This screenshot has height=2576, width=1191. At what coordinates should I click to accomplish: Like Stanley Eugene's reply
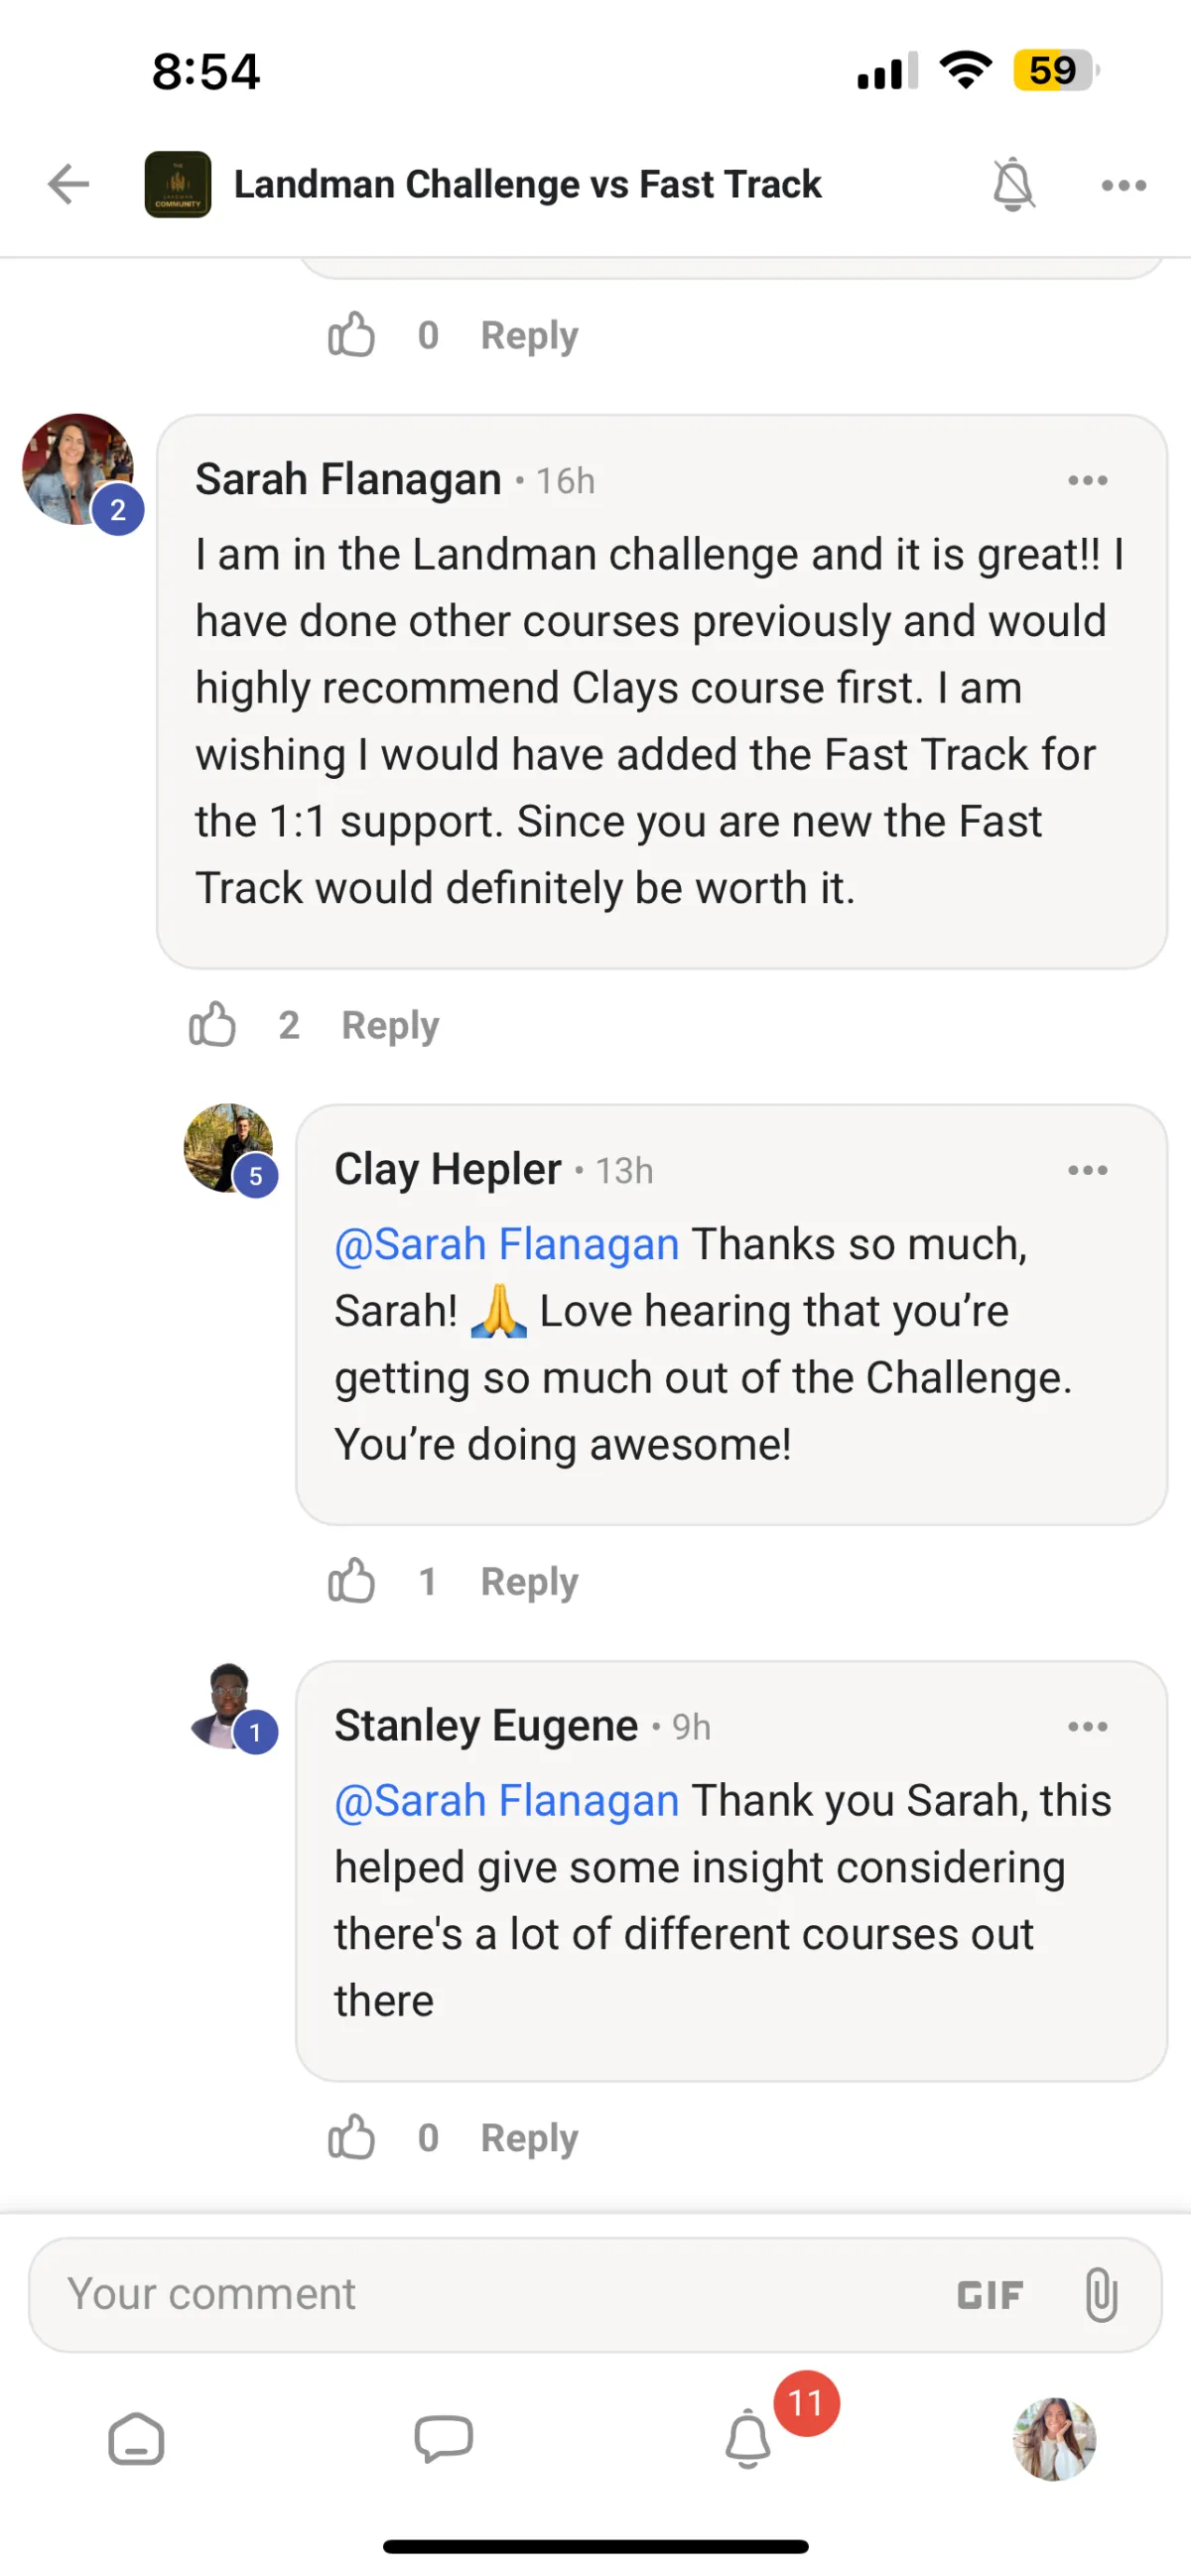tap(351, 2137)
